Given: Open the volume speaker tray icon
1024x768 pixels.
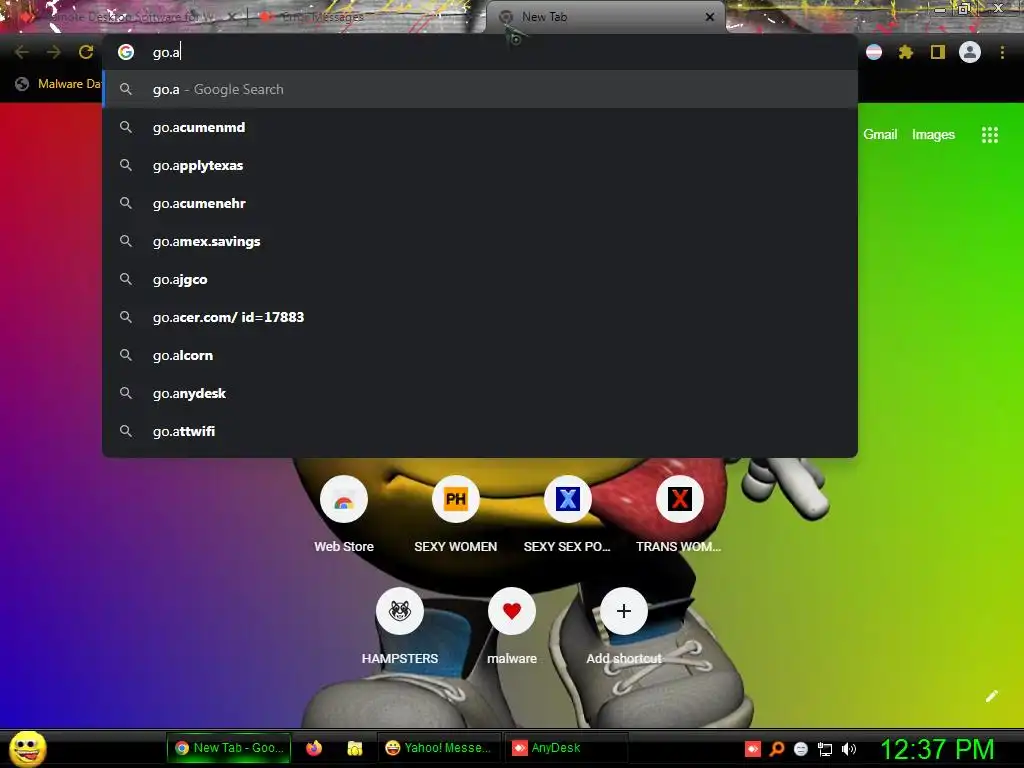Looking at the screenshot, I should 848,749.
